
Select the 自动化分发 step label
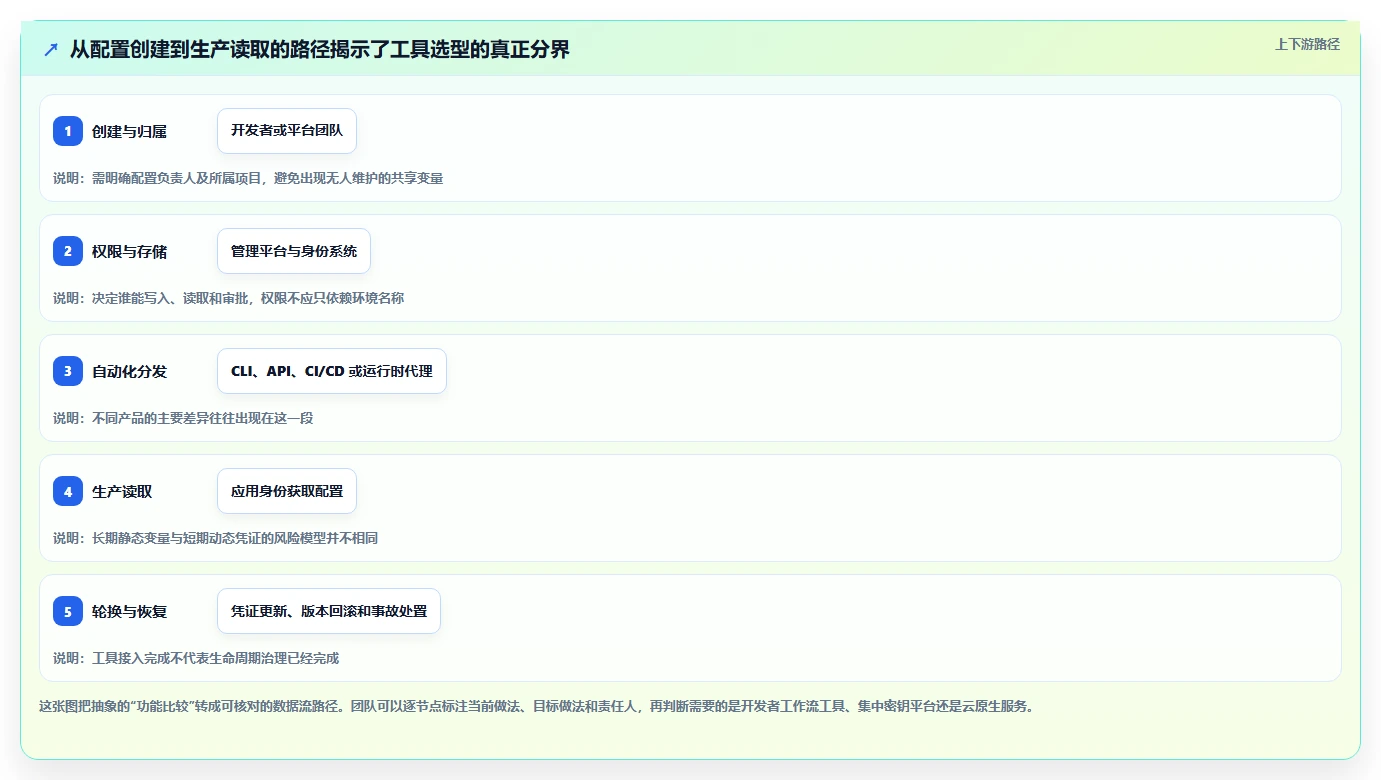click(x=129, y=371)
